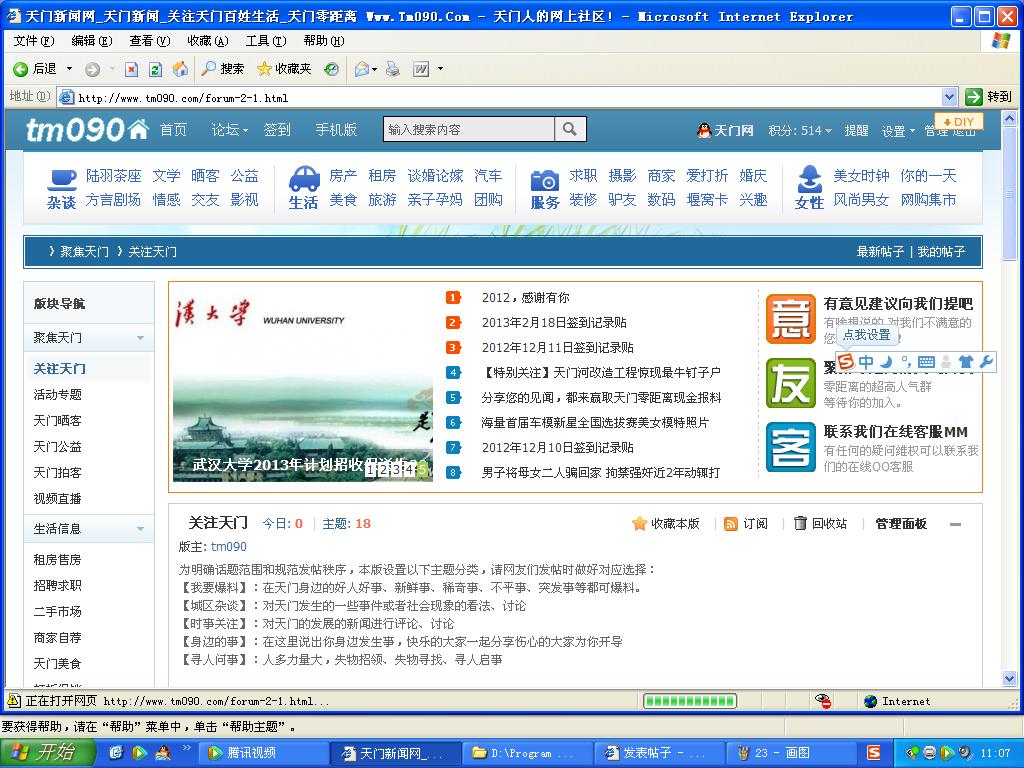Toggle Sogou Chinese/English 中 mode

pos(866,362)
